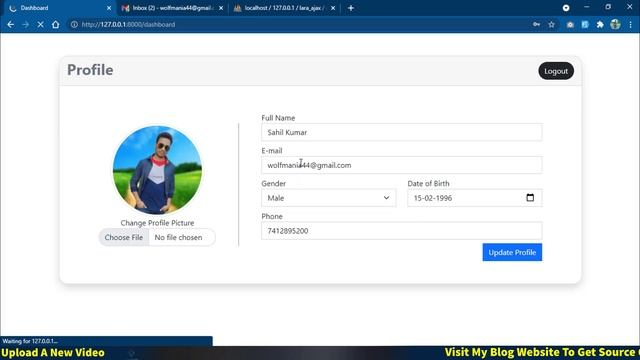The width and height of the screenshot is (640, 360).
Task: View site information icon in address bar
Action: coord(74,24)
